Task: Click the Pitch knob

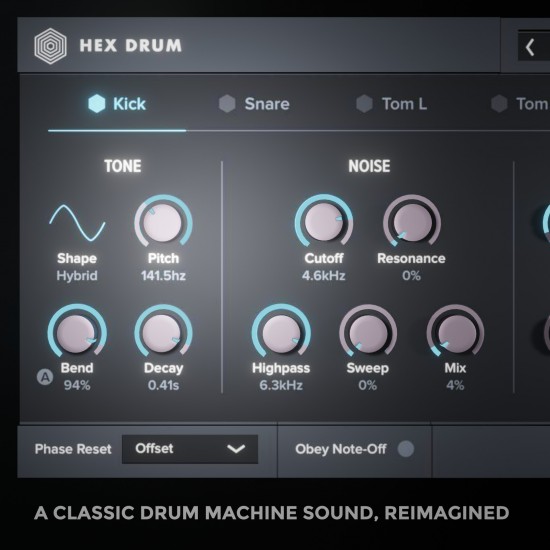Action: (163, 222)
